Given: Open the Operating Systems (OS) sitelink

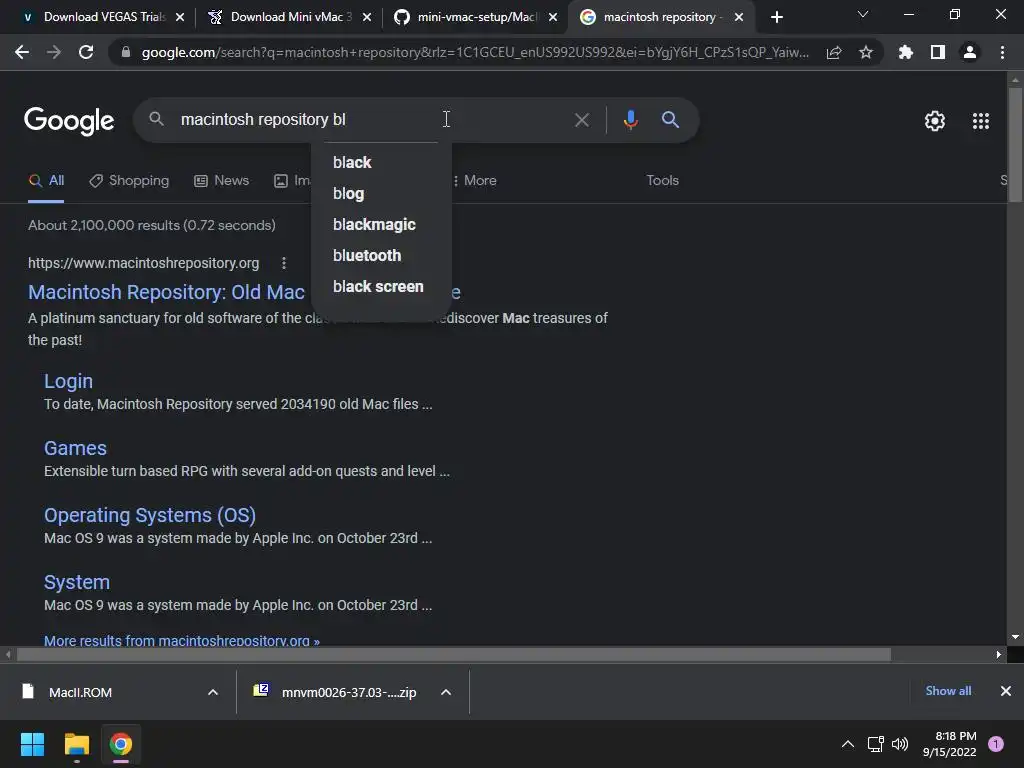Looking at the screenshot, I should [x=150, y=515].
